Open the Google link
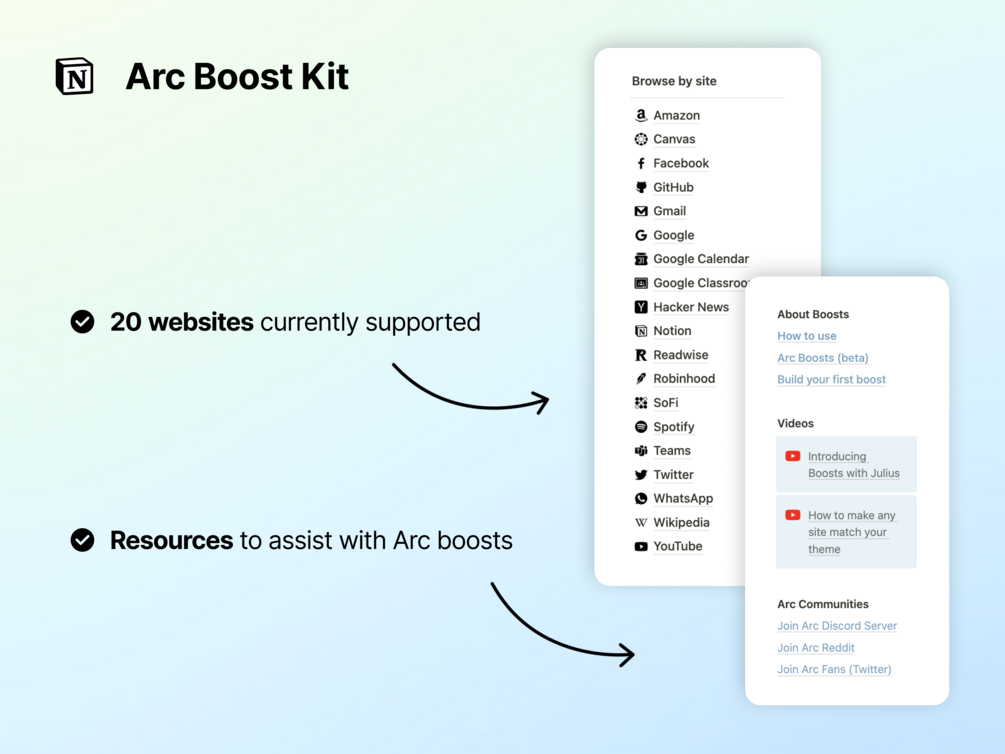This screenshot has height=754, width=1005. [x=674, y=235]
